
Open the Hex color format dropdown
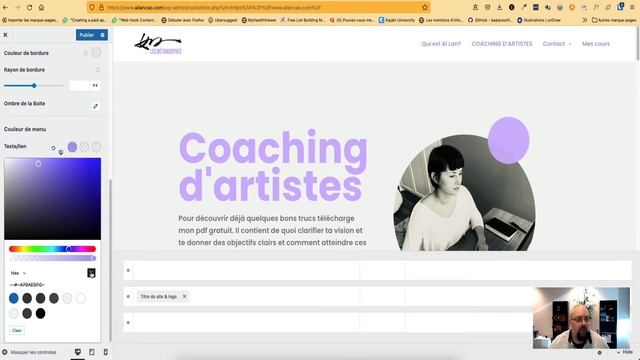(x=18, y=273)
